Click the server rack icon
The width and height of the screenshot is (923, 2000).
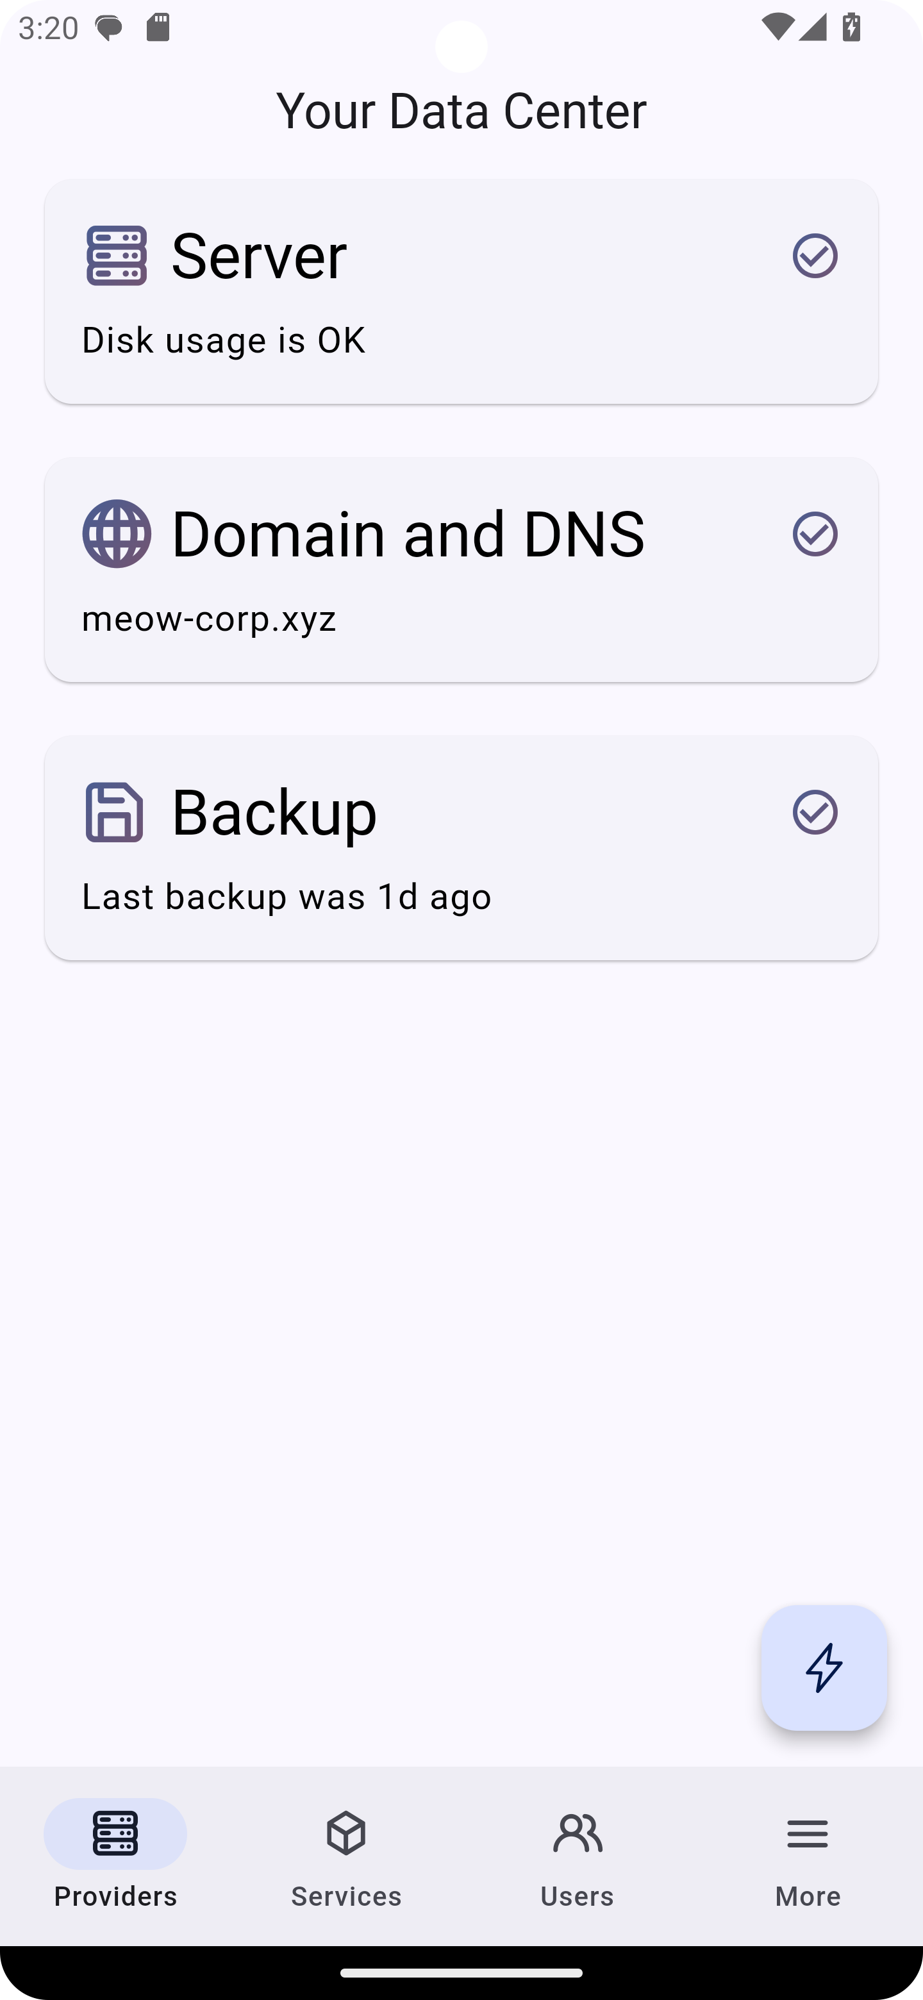tap(116, 256)
